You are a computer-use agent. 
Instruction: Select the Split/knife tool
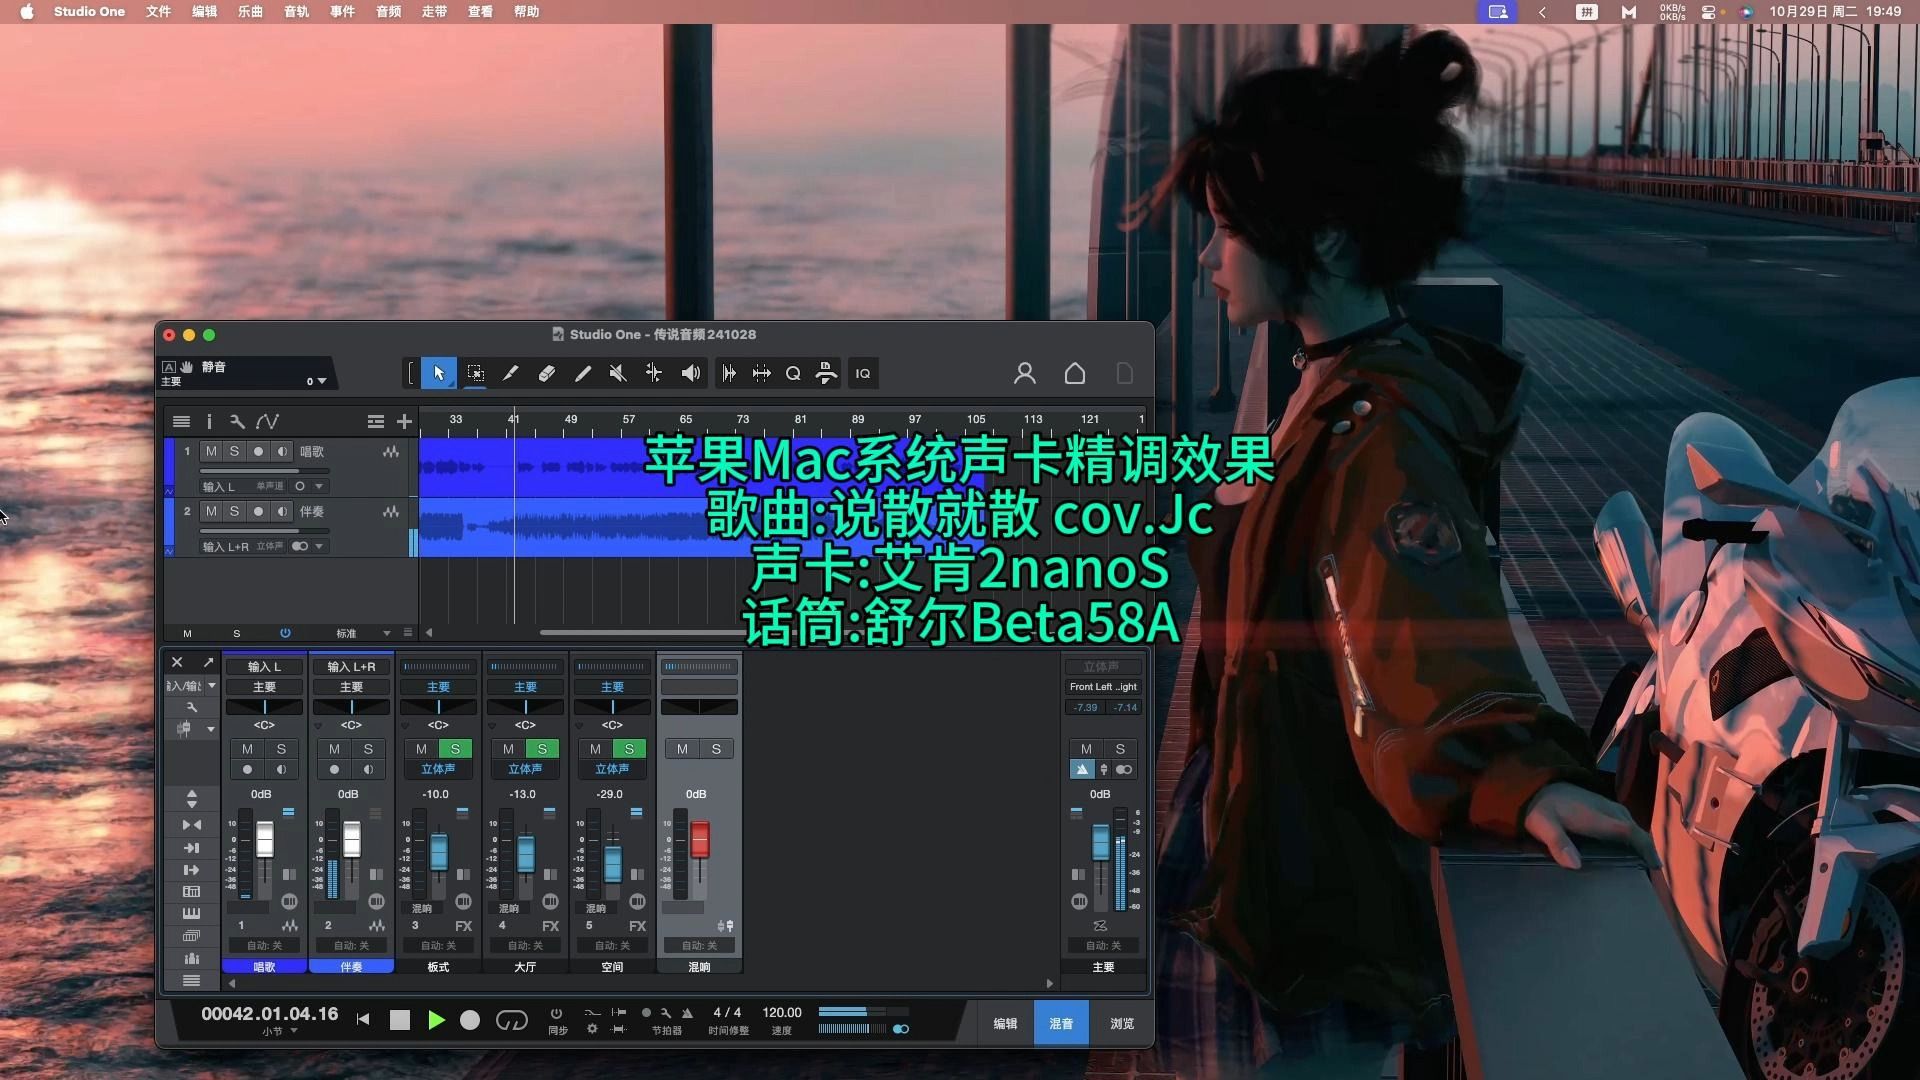click(x=512, y=373)
